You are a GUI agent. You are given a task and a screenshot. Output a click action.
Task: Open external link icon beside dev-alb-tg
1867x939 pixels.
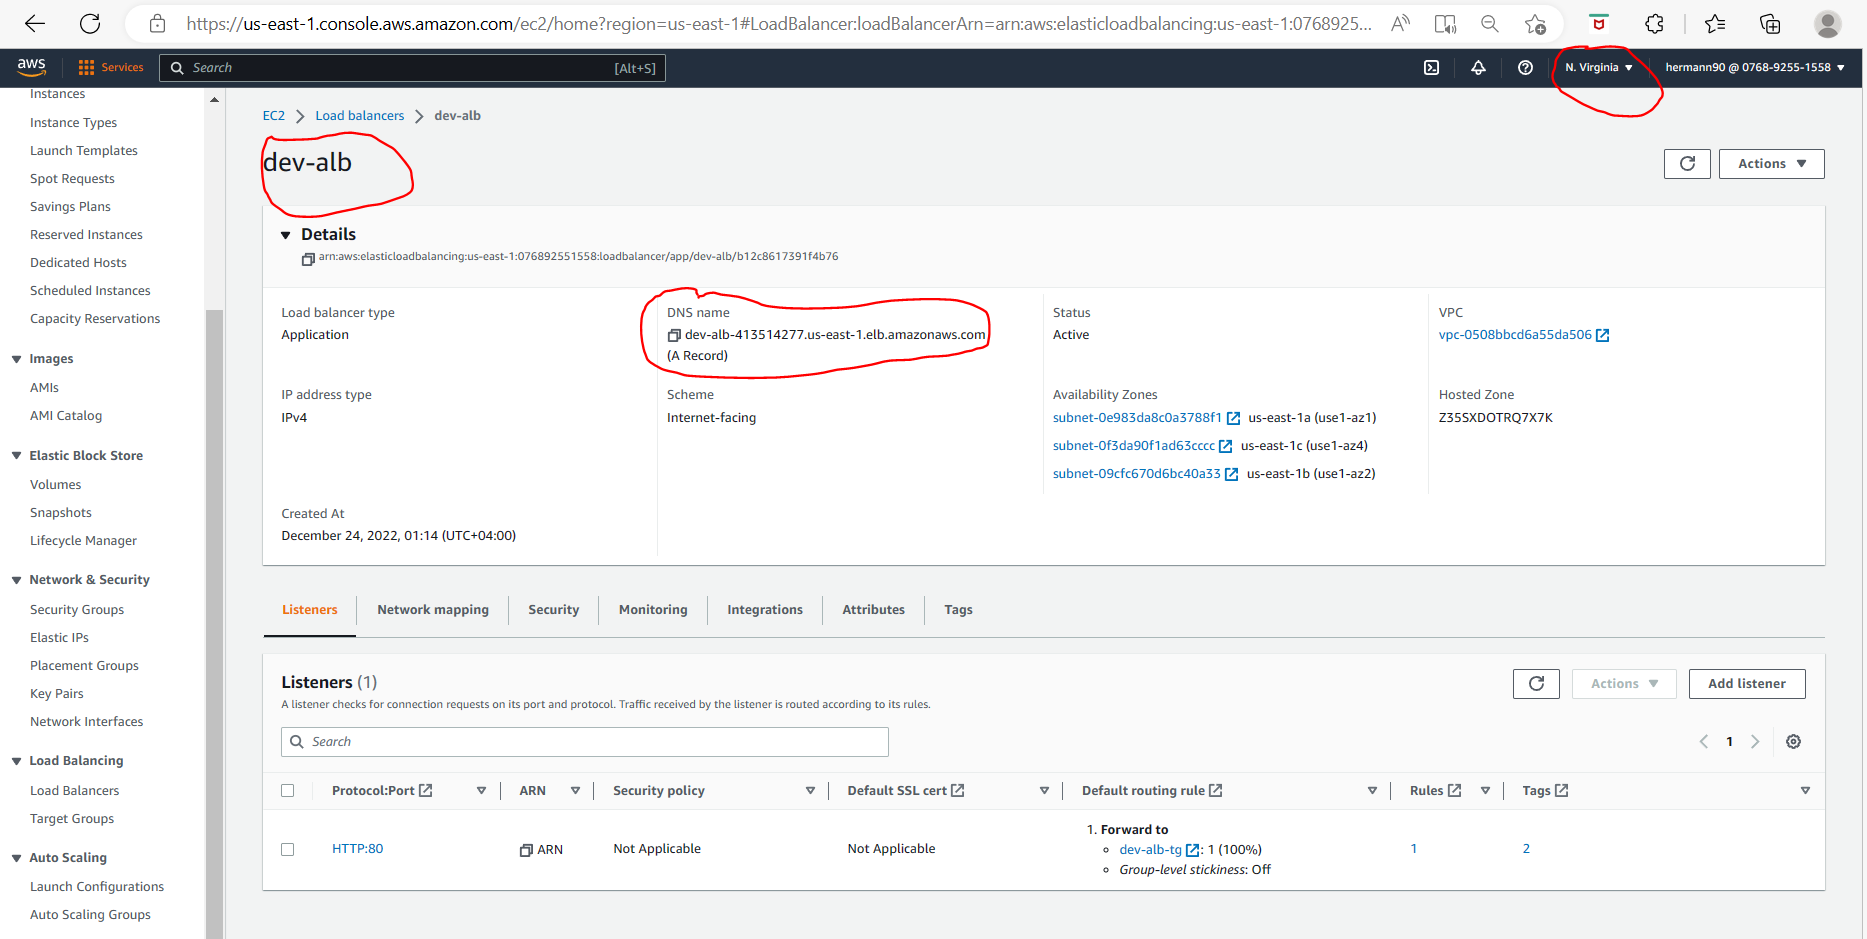point(1192,850)
